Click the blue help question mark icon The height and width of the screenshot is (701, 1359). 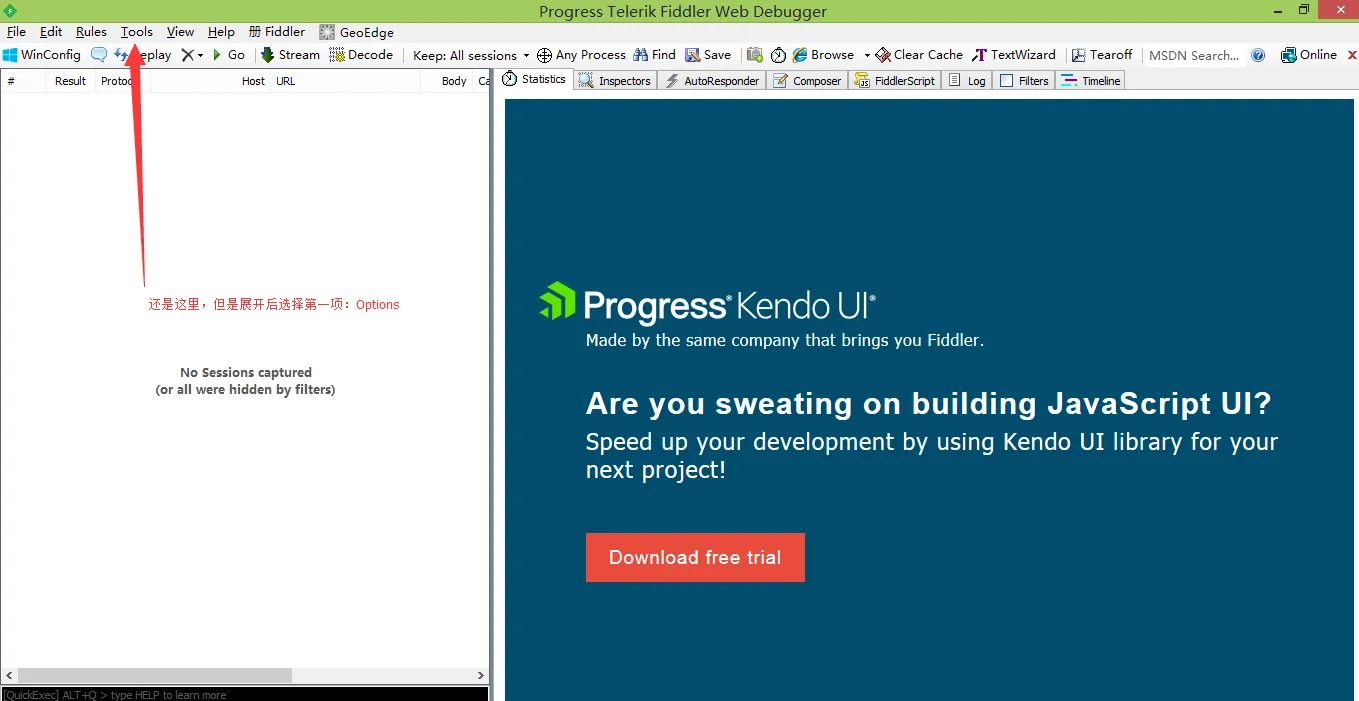[1258, 55]
